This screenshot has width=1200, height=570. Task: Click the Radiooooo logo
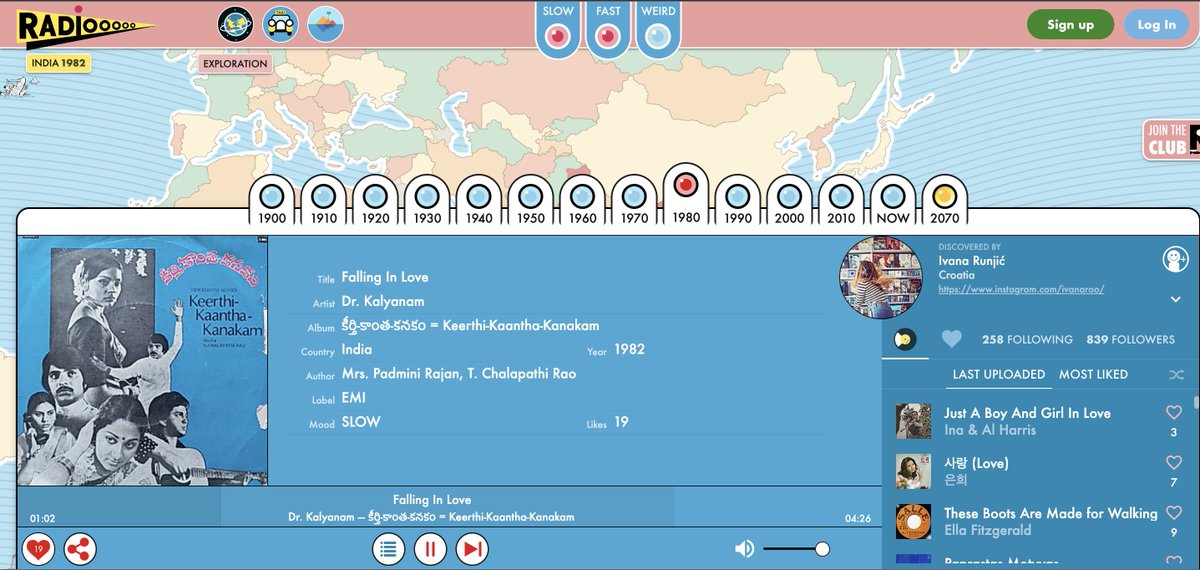[85, 25]
